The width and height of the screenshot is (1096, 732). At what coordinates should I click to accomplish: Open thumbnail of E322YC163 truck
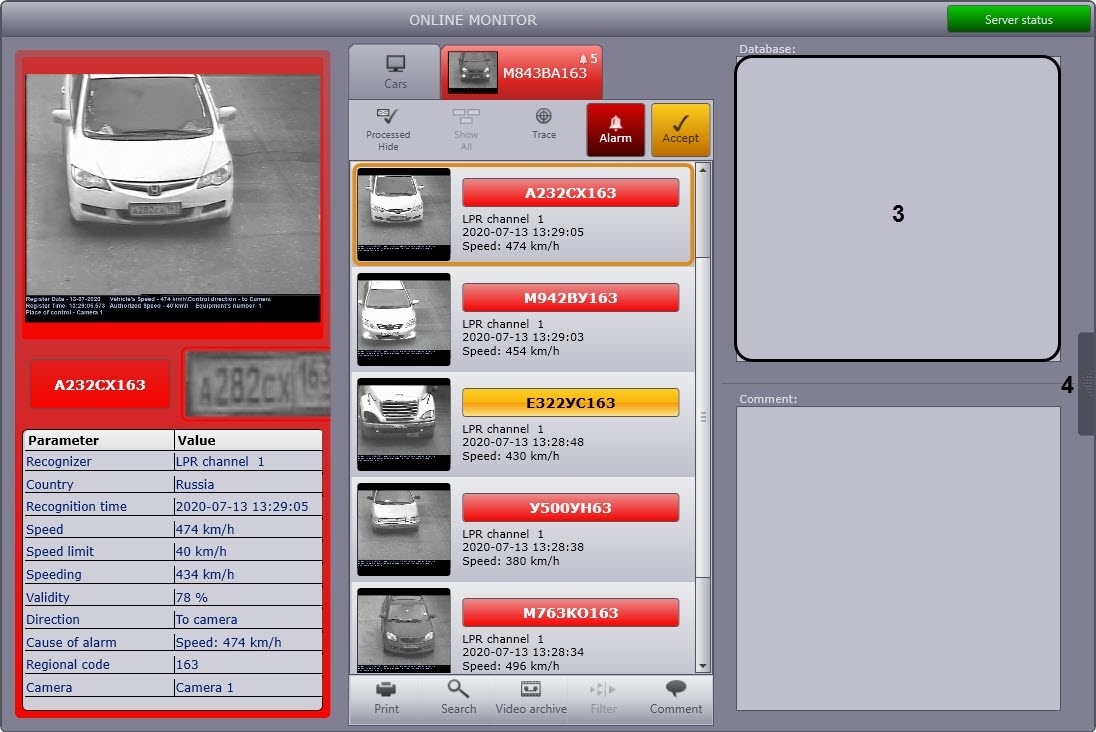coord(403,424)
